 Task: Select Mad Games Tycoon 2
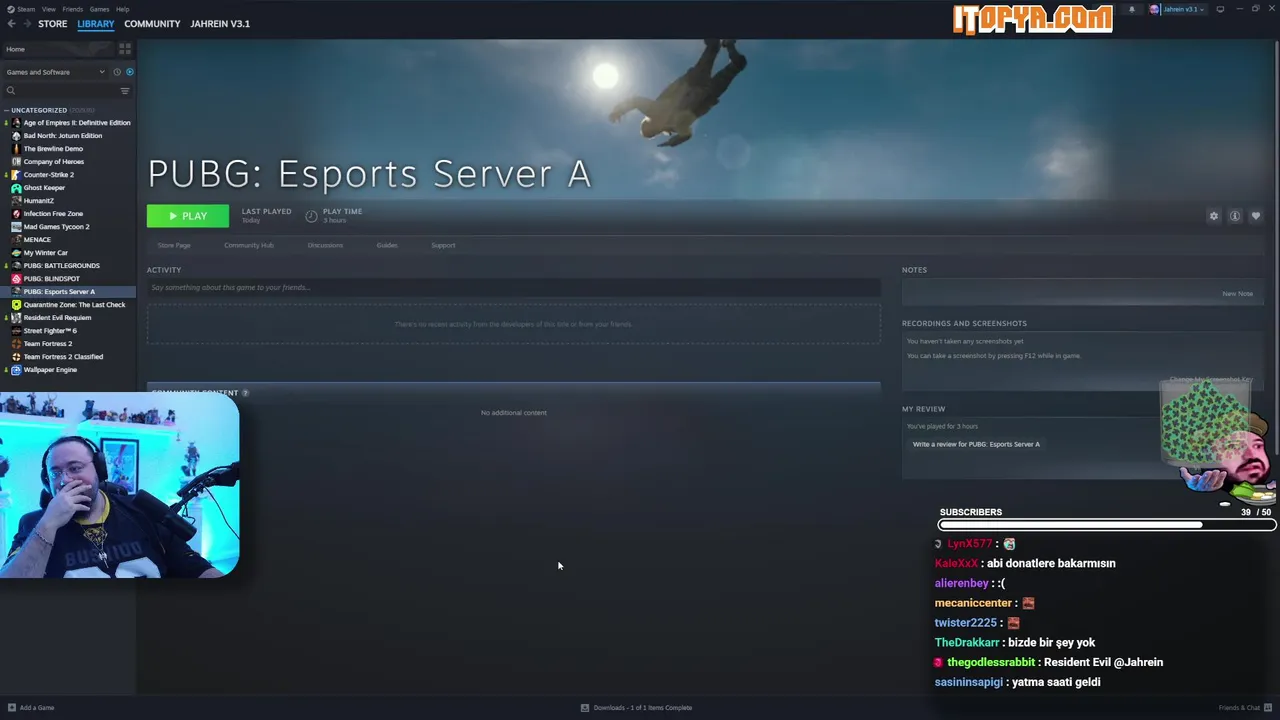pos(56,227)
